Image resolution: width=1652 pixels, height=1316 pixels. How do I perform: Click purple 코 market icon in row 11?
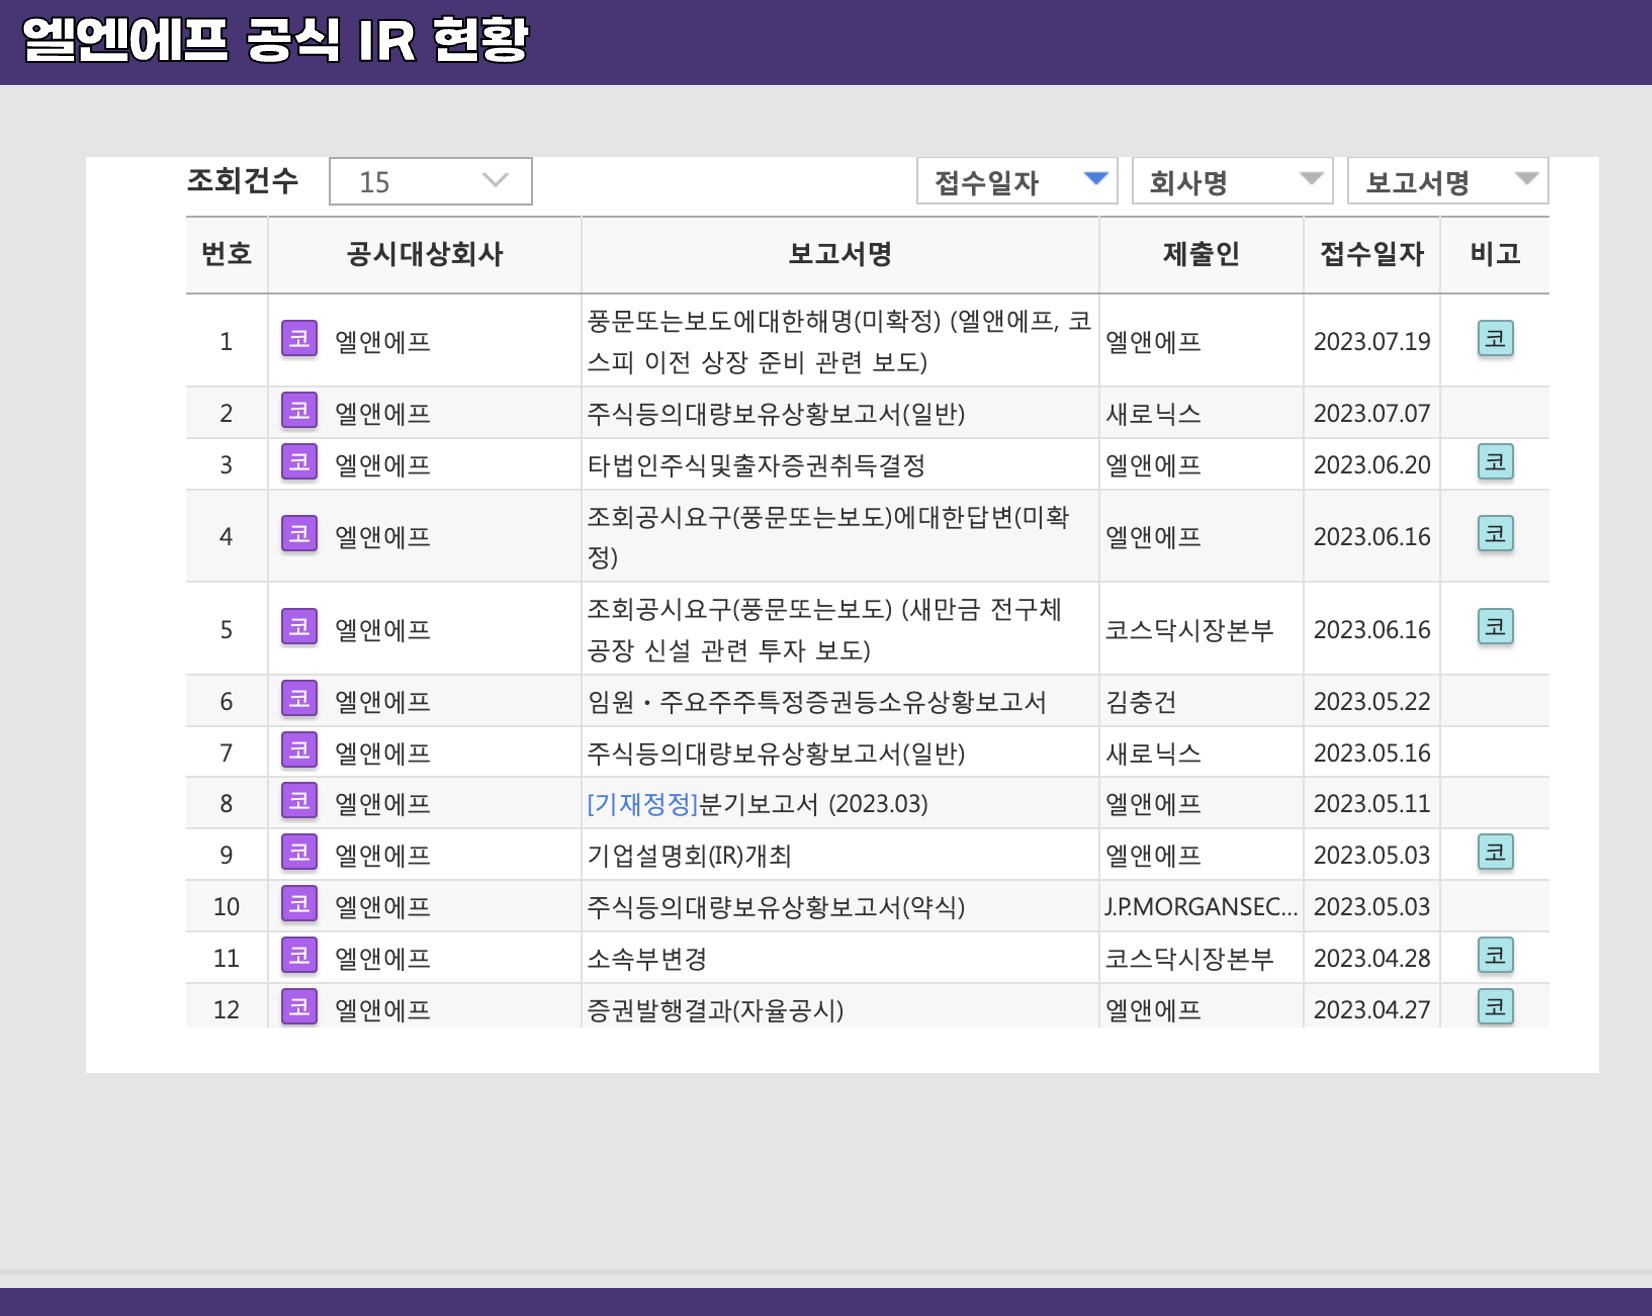click(x=299, y=956)
